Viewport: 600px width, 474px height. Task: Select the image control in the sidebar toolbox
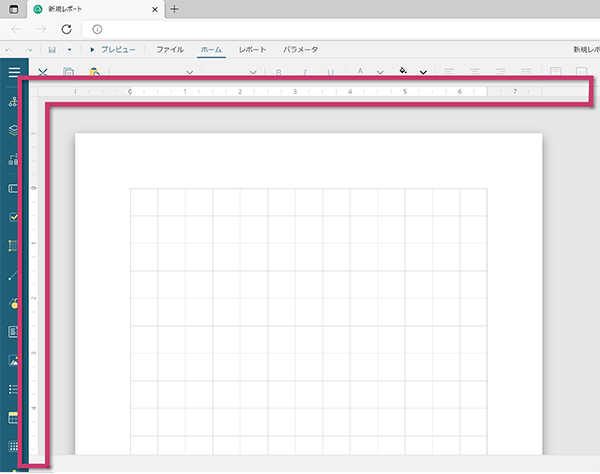tap(14, 360)
